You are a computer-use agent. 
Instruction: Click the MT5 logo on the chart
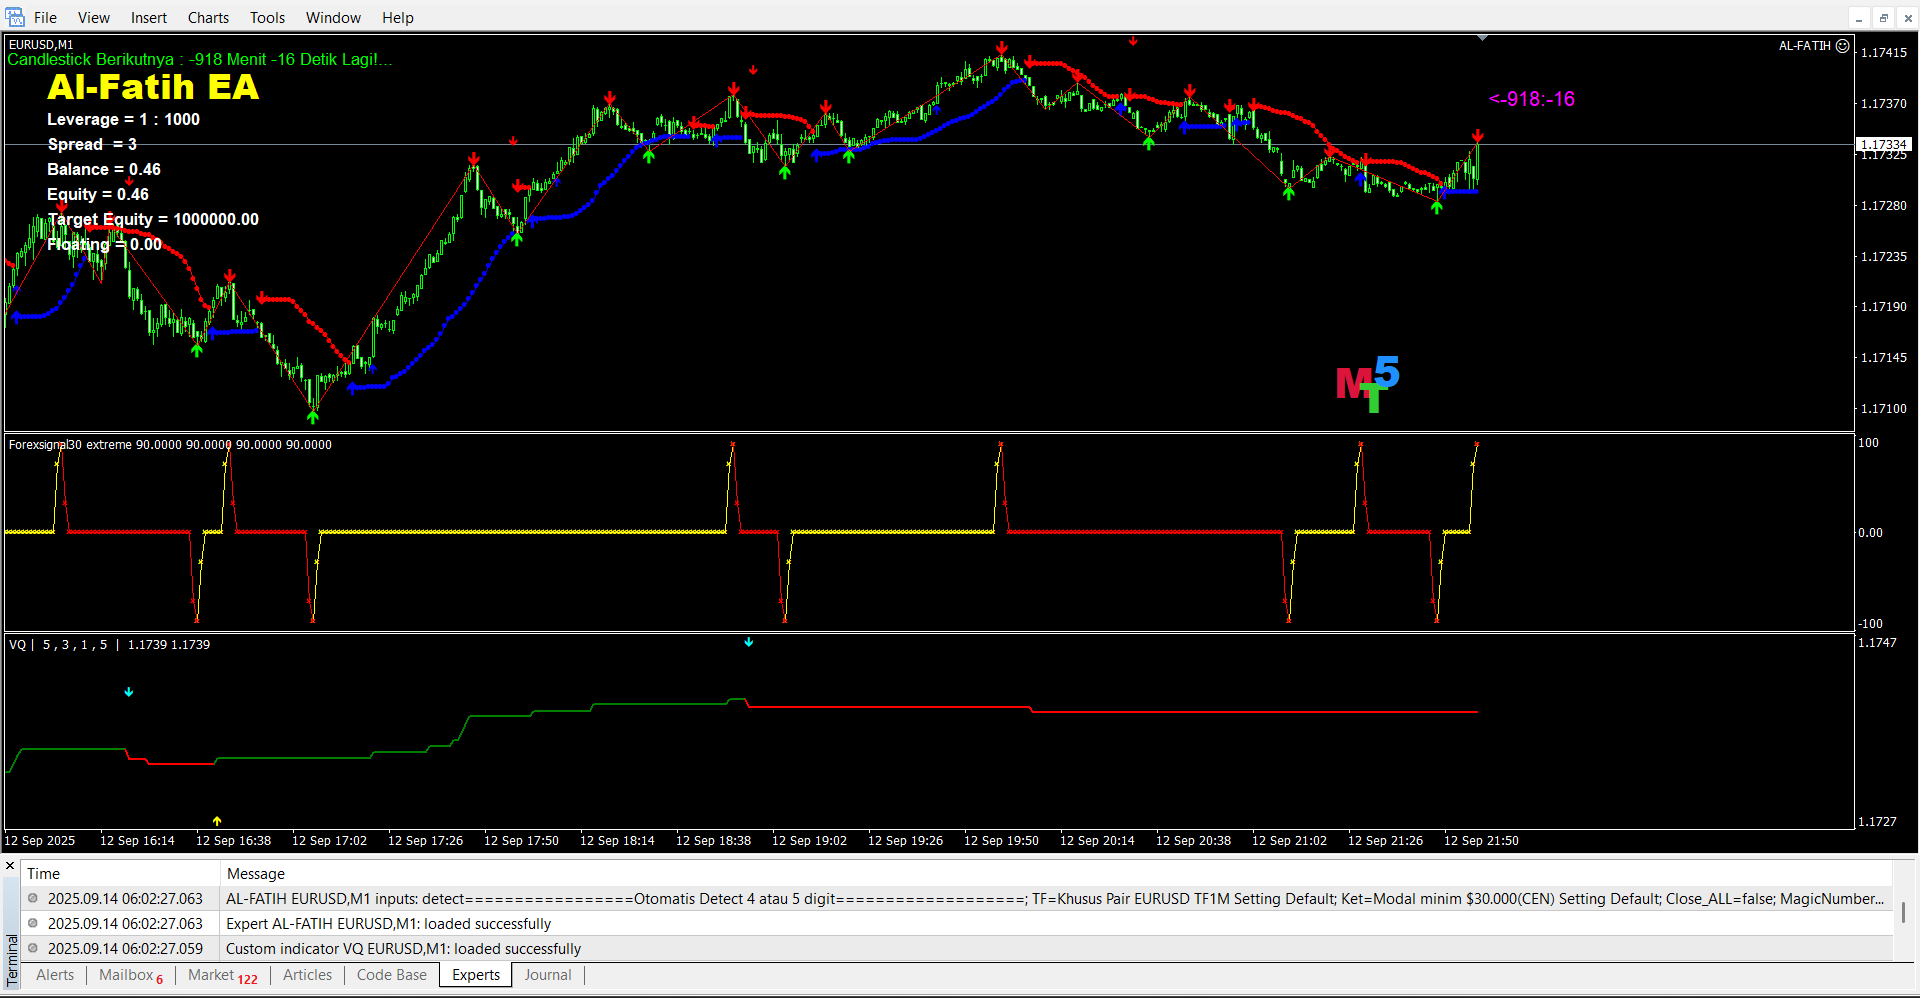[x=1368, y=384]
